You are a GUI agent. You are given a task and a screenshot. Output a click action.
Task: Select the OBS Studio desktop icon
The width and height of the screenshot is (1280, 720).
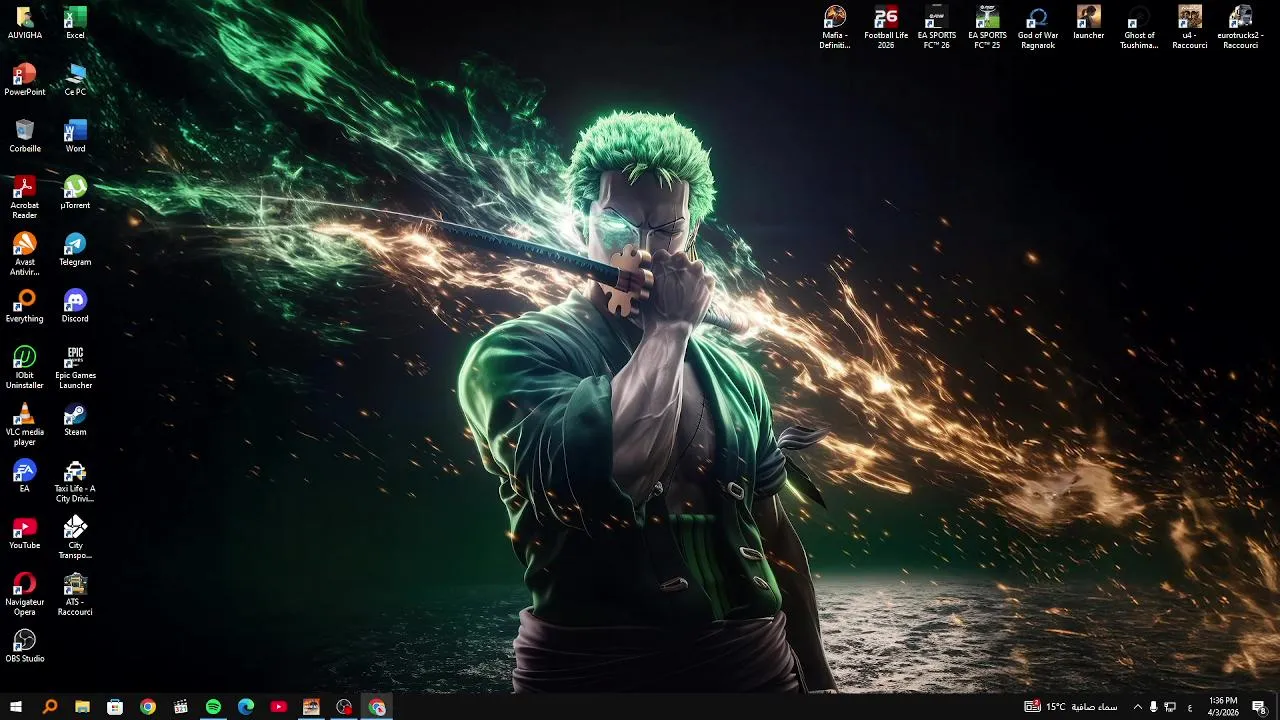[x=24, y=647]
